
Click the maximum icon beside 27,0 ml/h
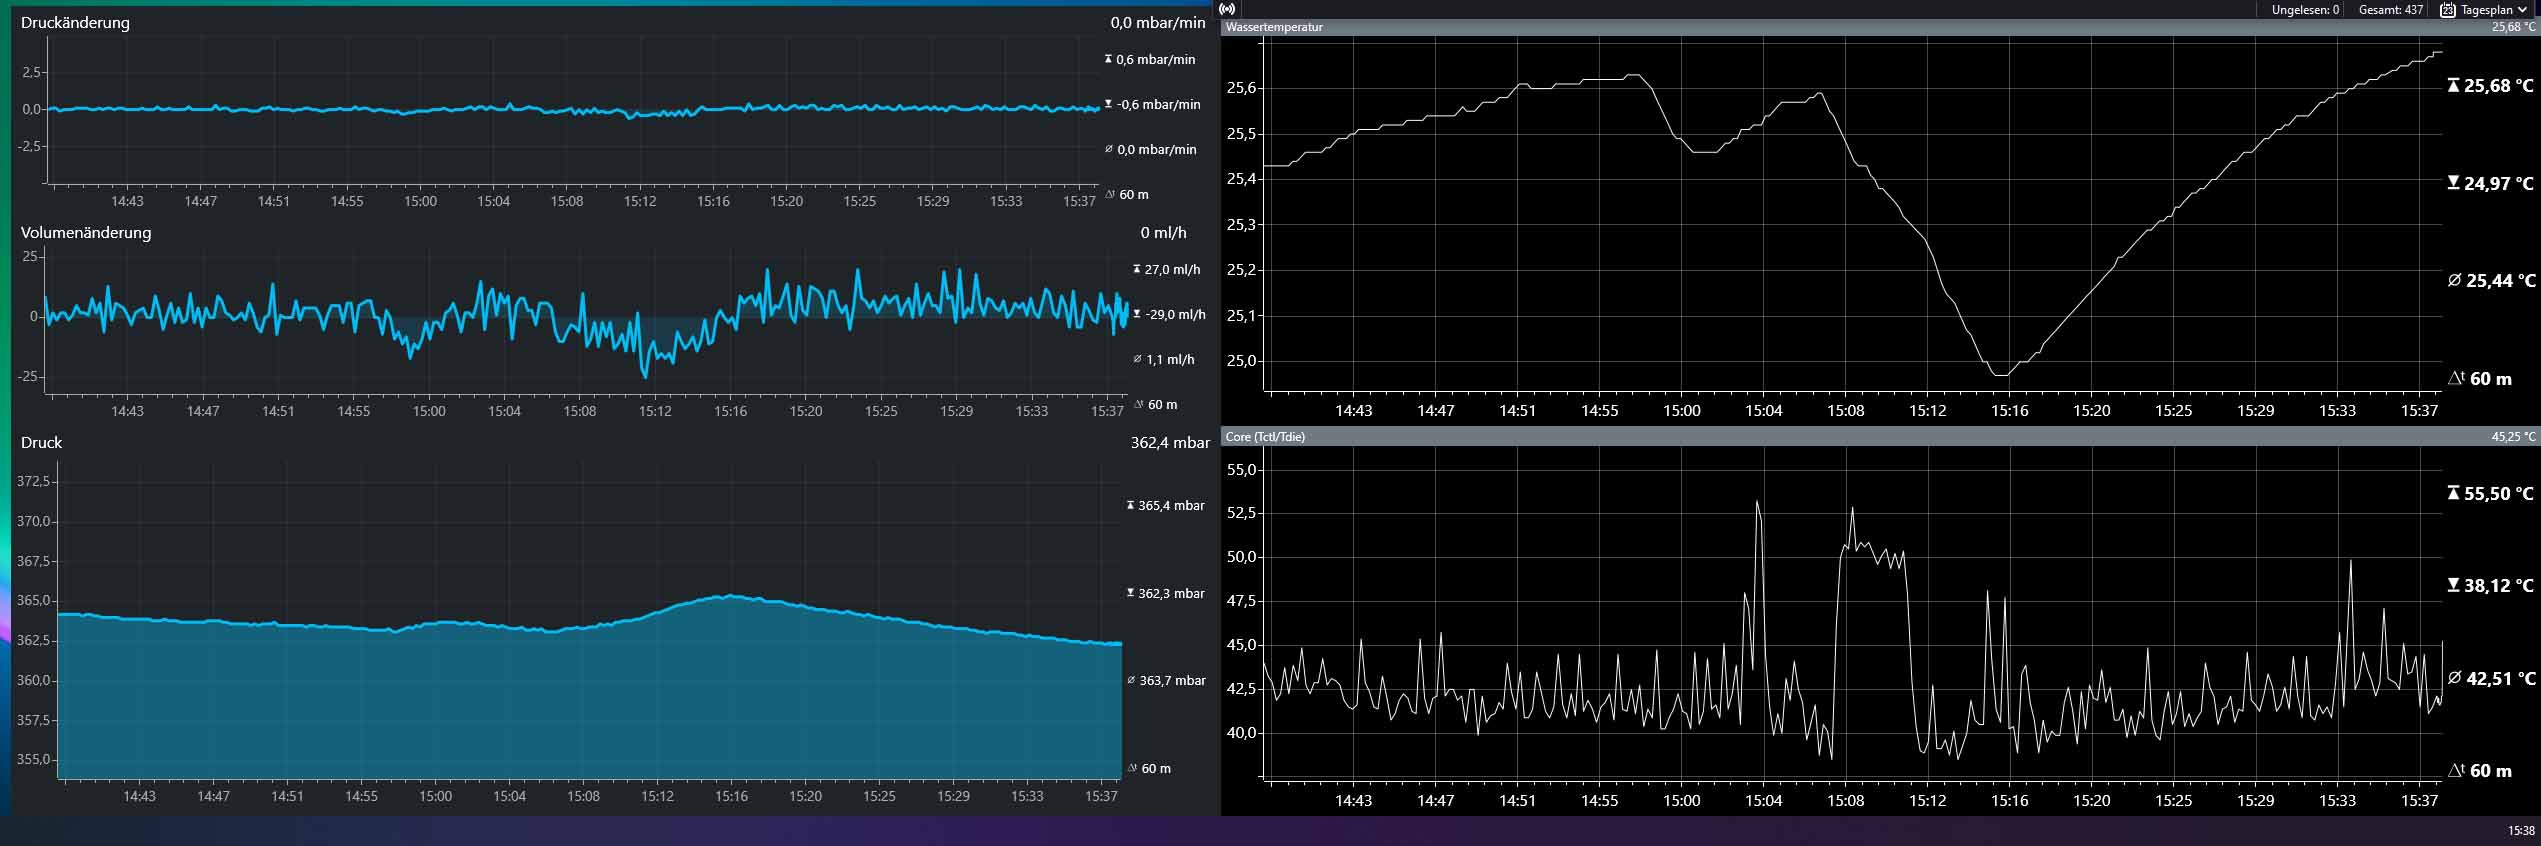point(1136,269)
